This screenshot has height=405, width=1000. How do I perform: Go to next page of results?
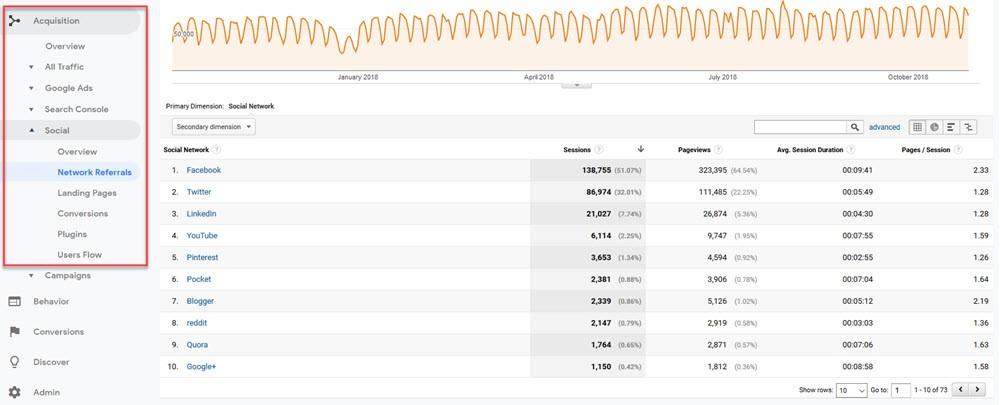point(981,389)
